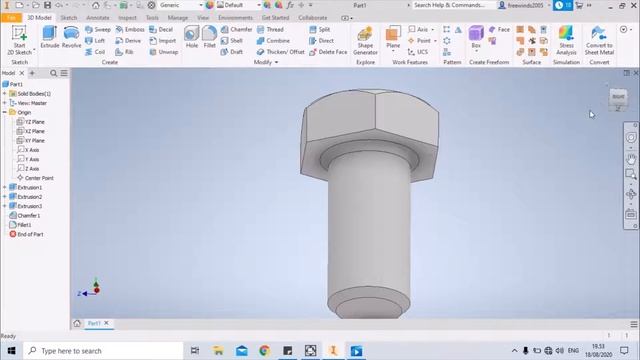Select the Fillet tool
The image size is (640, 360).
(209, 37)
